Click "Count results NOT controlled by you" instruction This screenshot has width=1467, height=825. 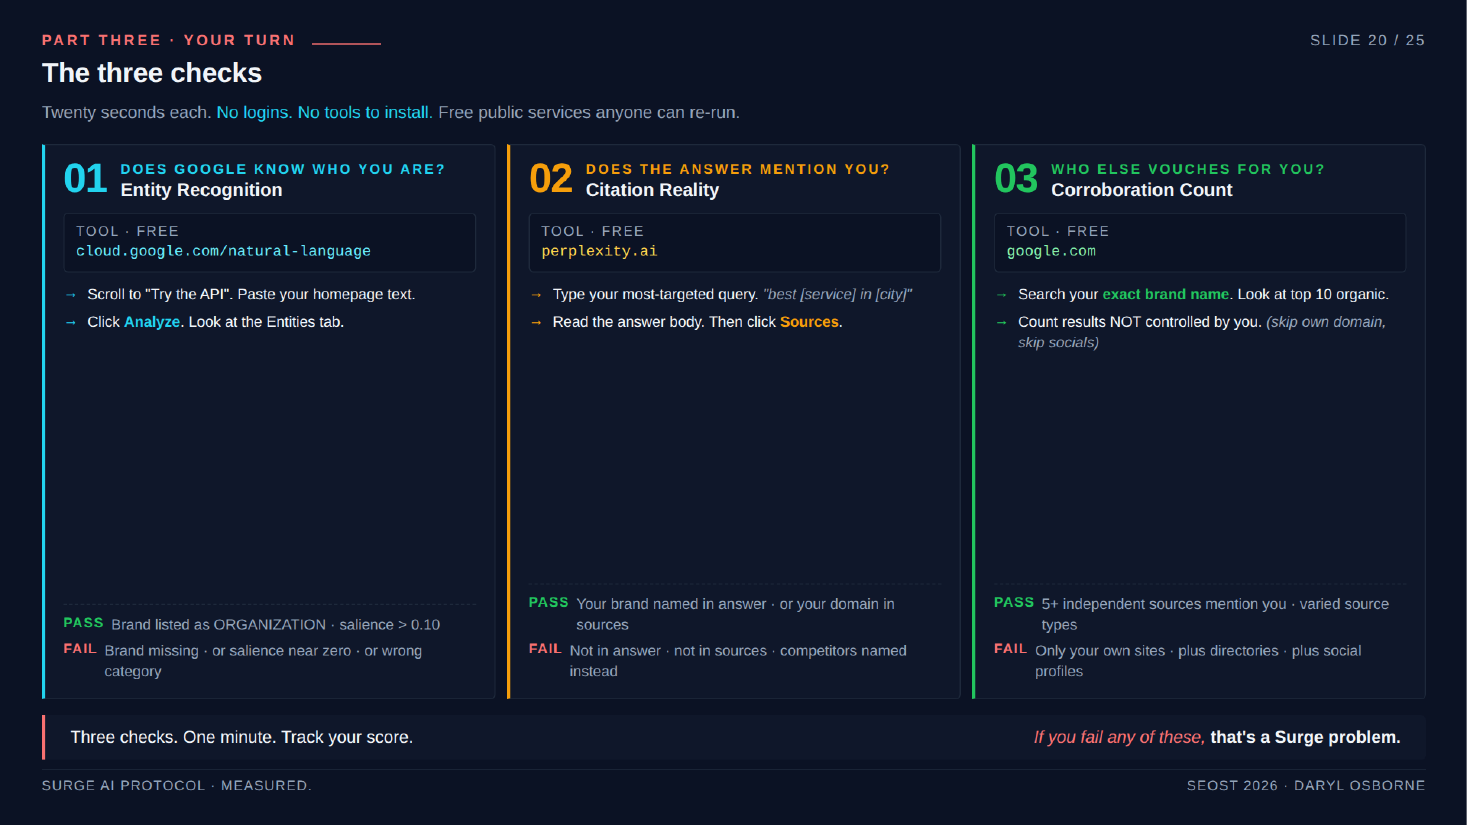coord(1140,322)
